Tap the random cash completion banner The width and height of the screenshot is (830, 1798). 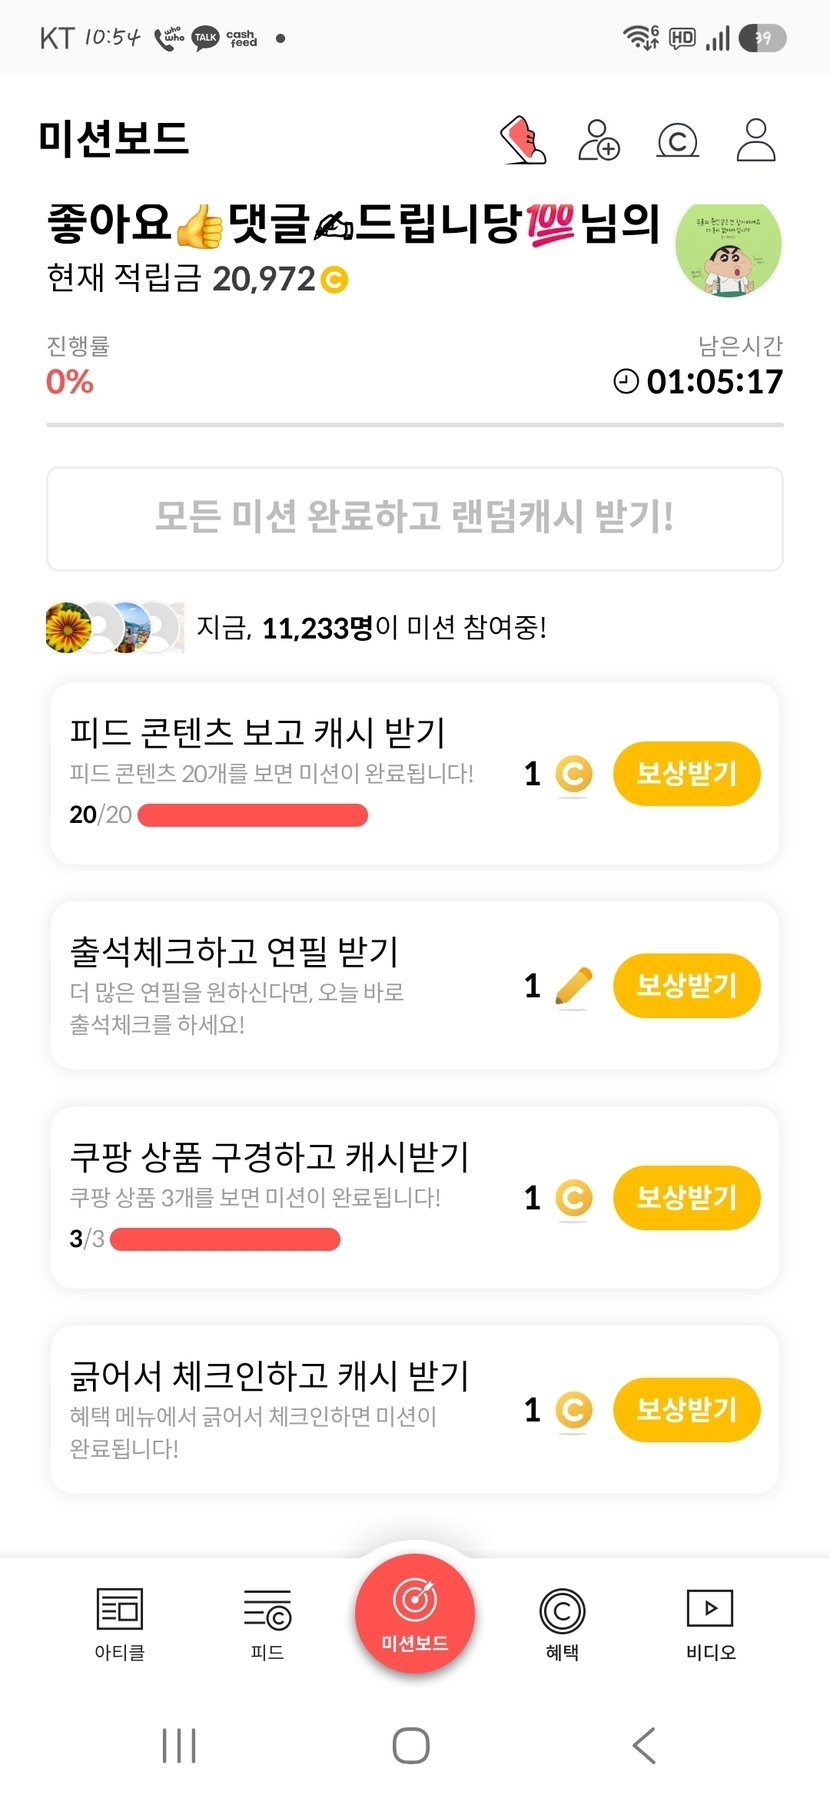[x=415, y=518]
